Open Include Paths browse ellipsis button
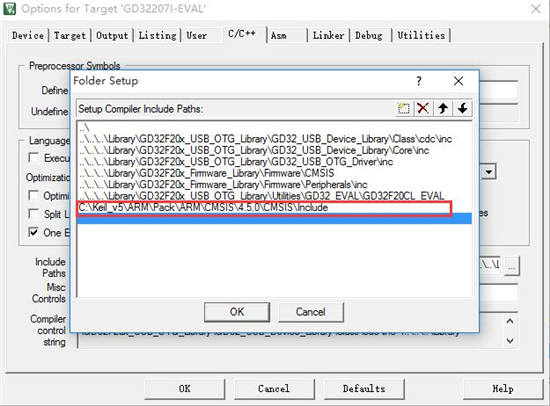This screenshot has width=550, height=406. pos(511,266)
